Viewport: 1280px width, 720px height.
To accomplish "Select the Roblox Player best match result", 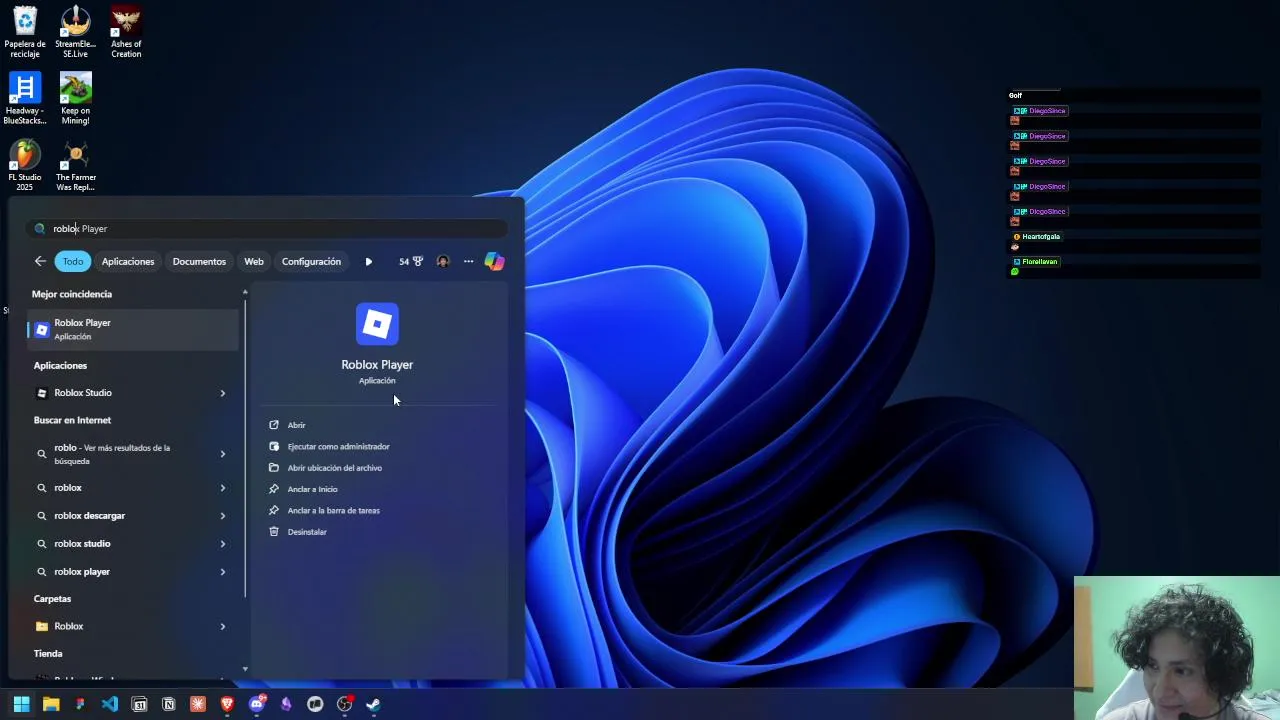I will 133,329.
